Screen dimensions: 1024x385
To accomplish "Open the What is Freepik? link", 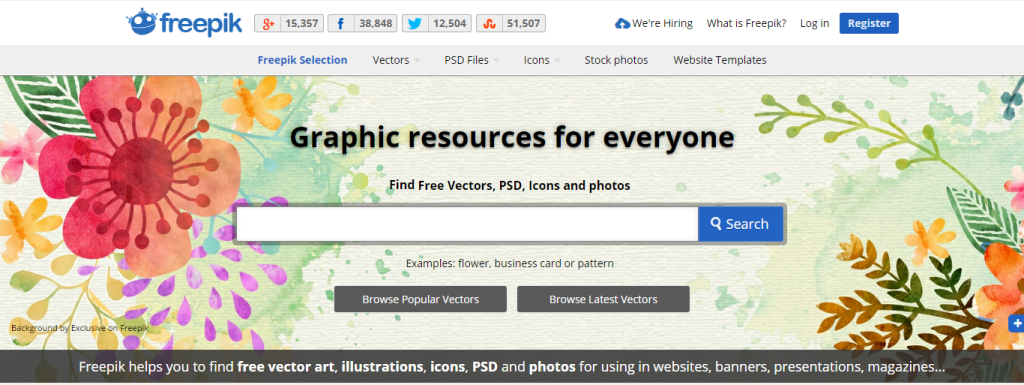I will (746, 23).
